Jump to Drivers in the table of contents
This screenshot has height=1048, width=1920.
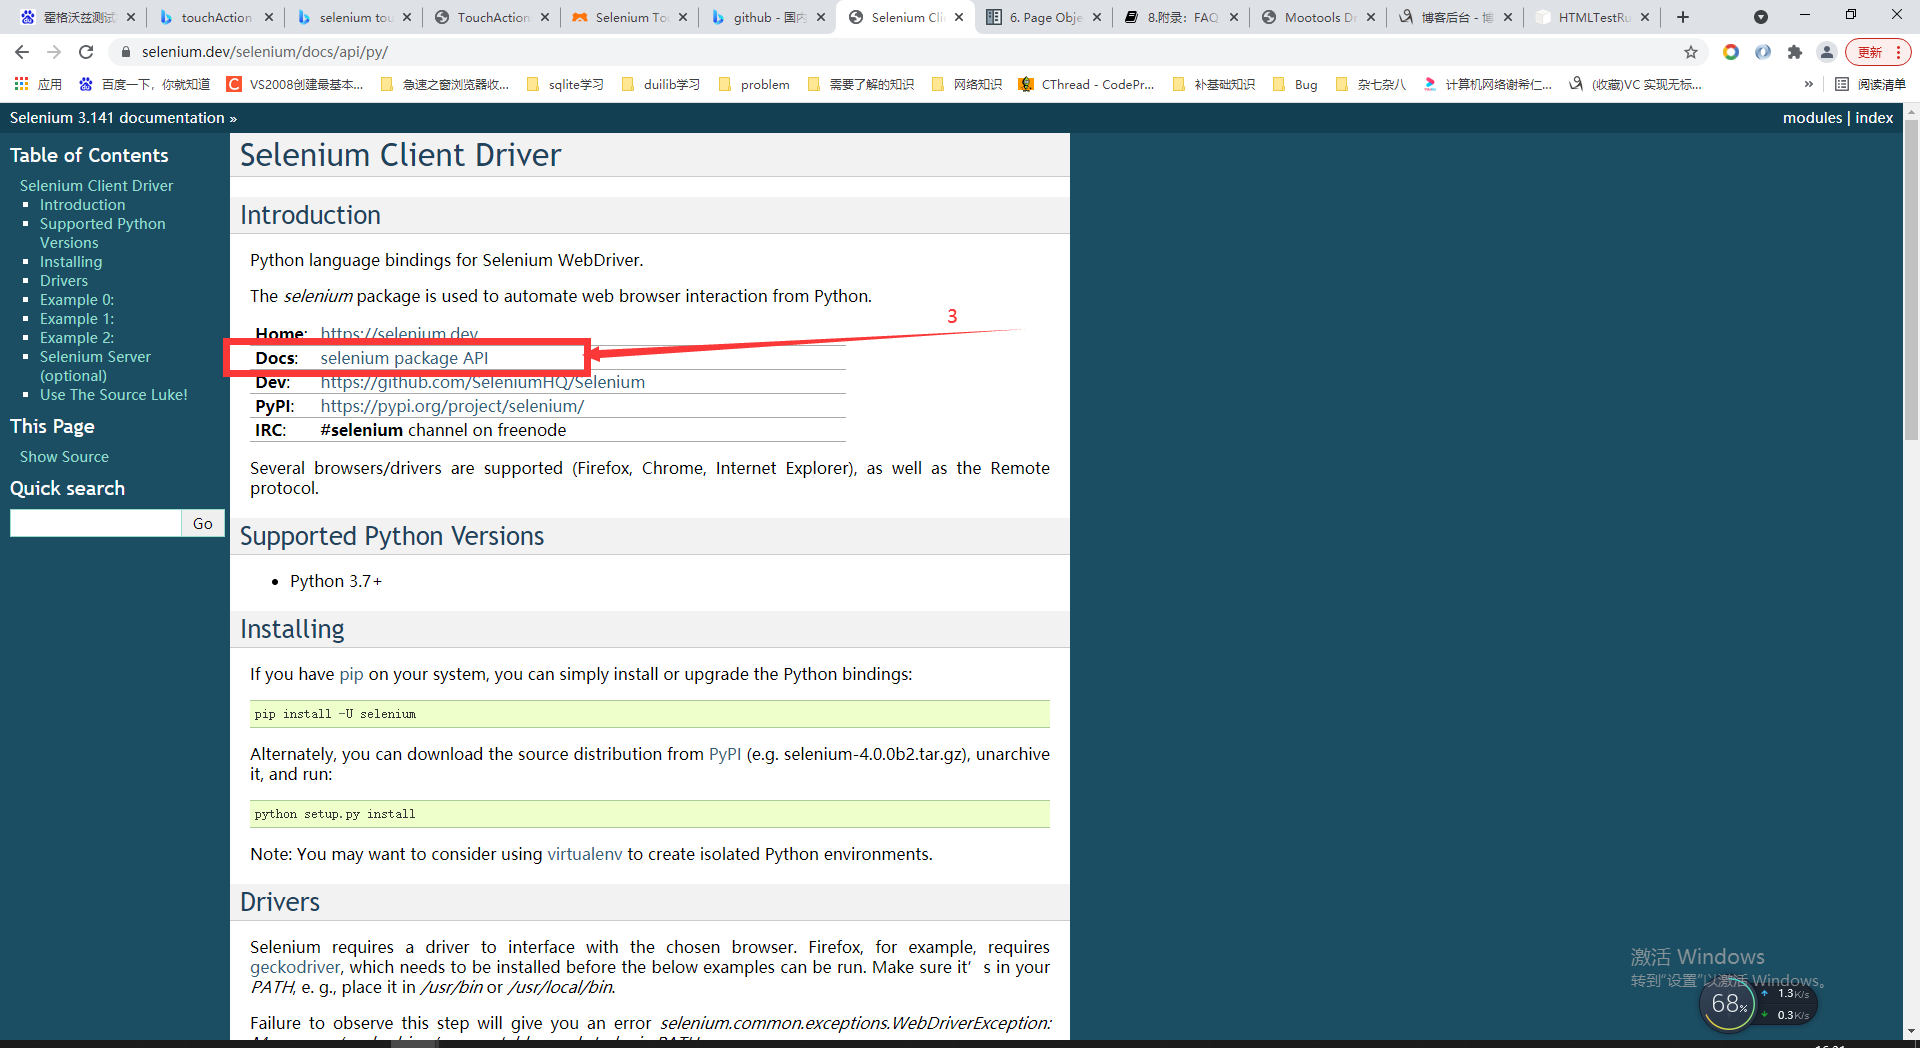(64, 281)
